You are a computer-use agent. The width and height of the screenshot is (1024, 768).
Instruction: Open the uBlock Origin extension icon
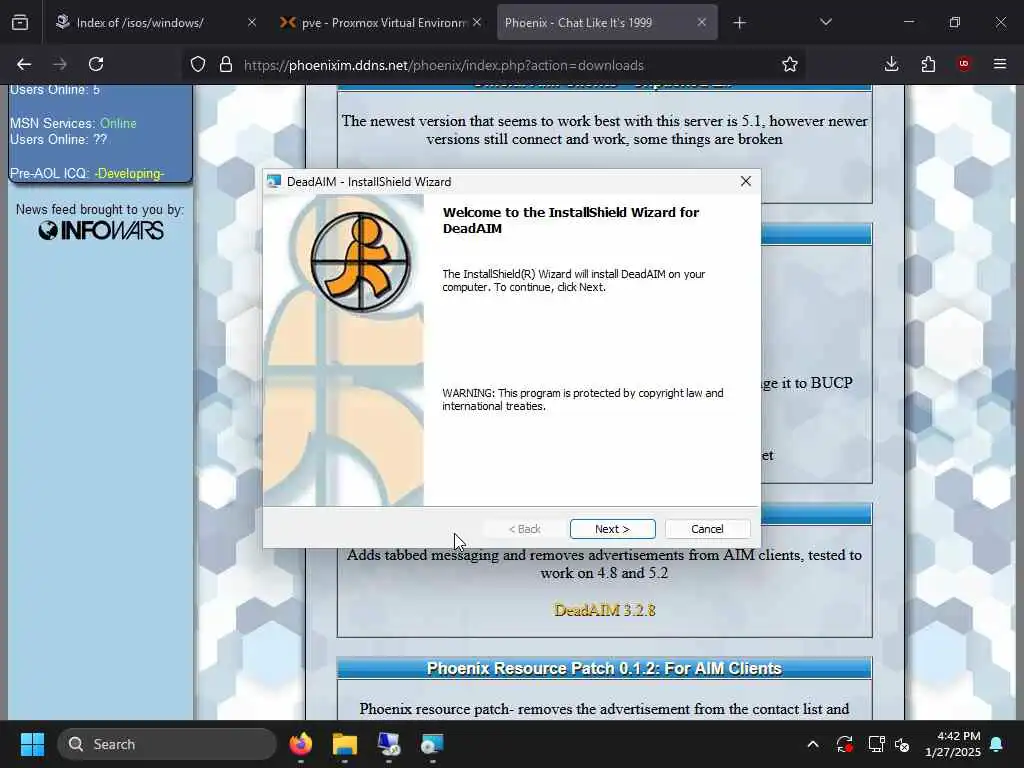click(x=964, y=64)
